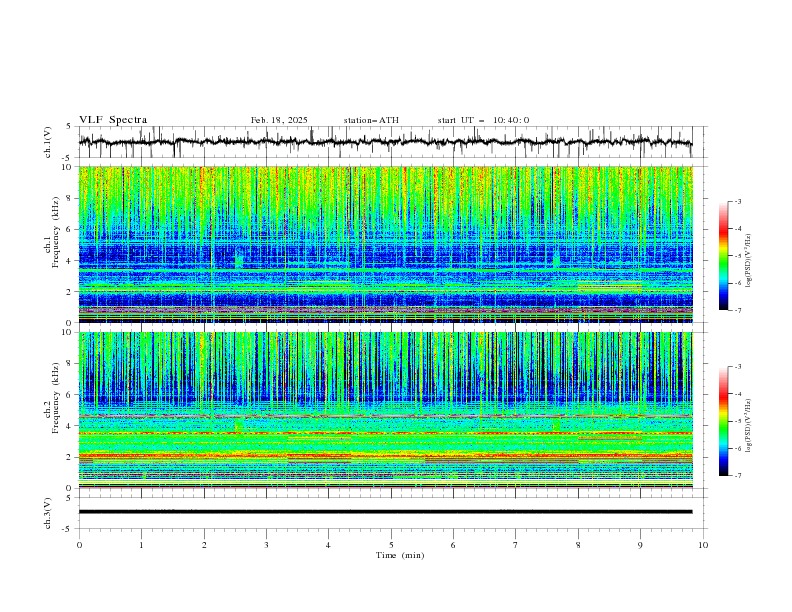Click the ch.3 flat black waveform trace
The image size is (792, 612).
(385, 512)
